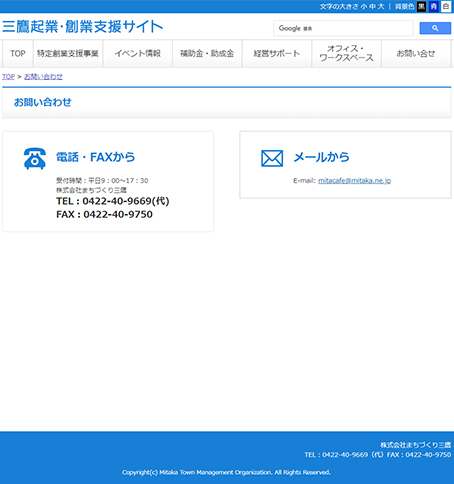Select black background color swatch
This screenshot has height=484, width=454.
point(422,6)
